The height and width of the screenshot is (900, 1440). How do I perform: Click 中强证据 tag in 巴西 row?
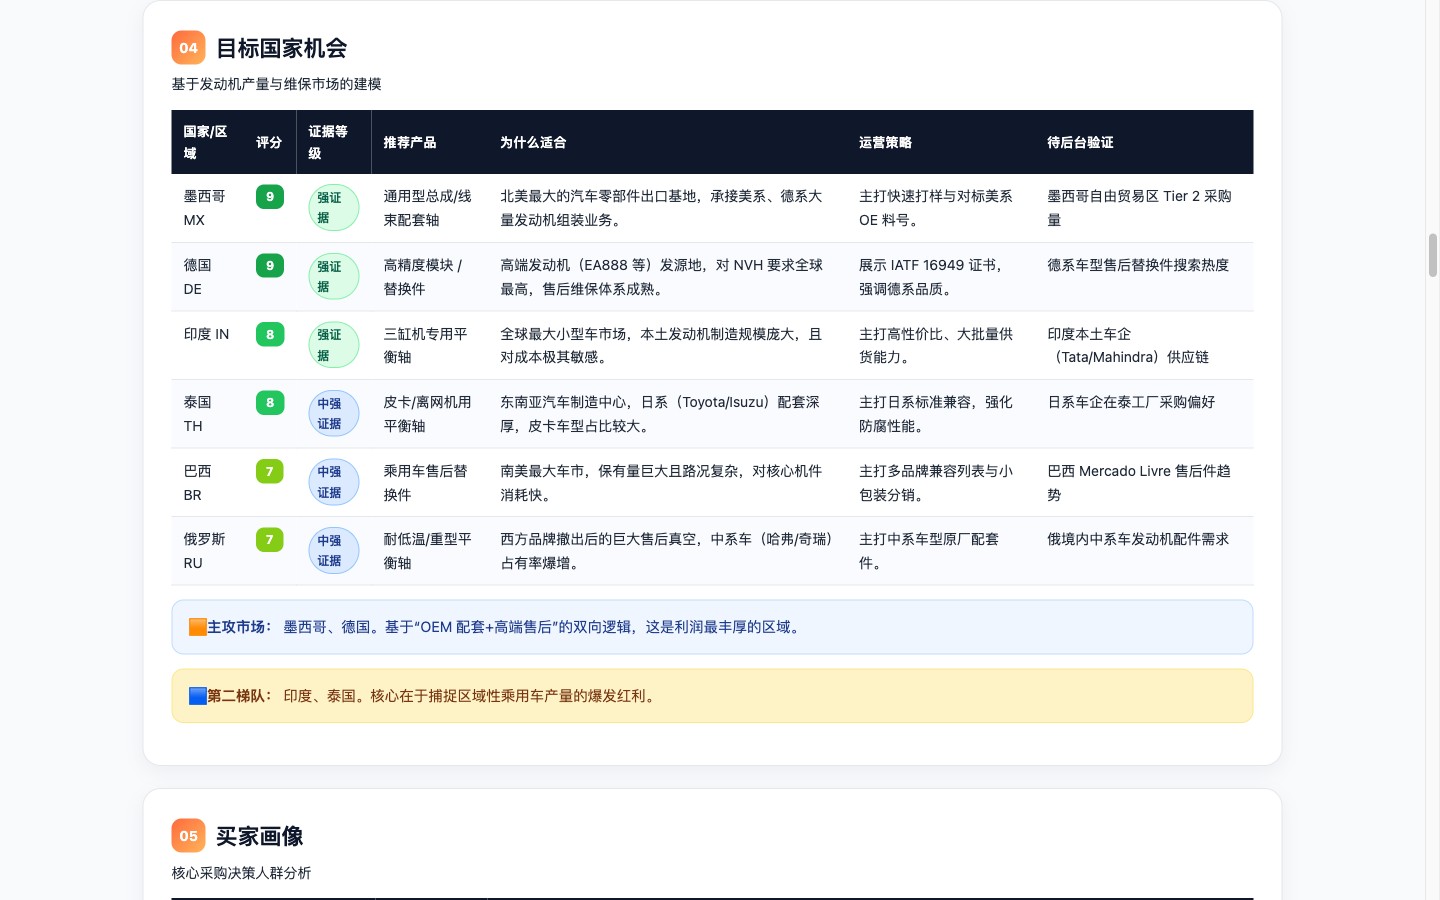pos(333,482)
